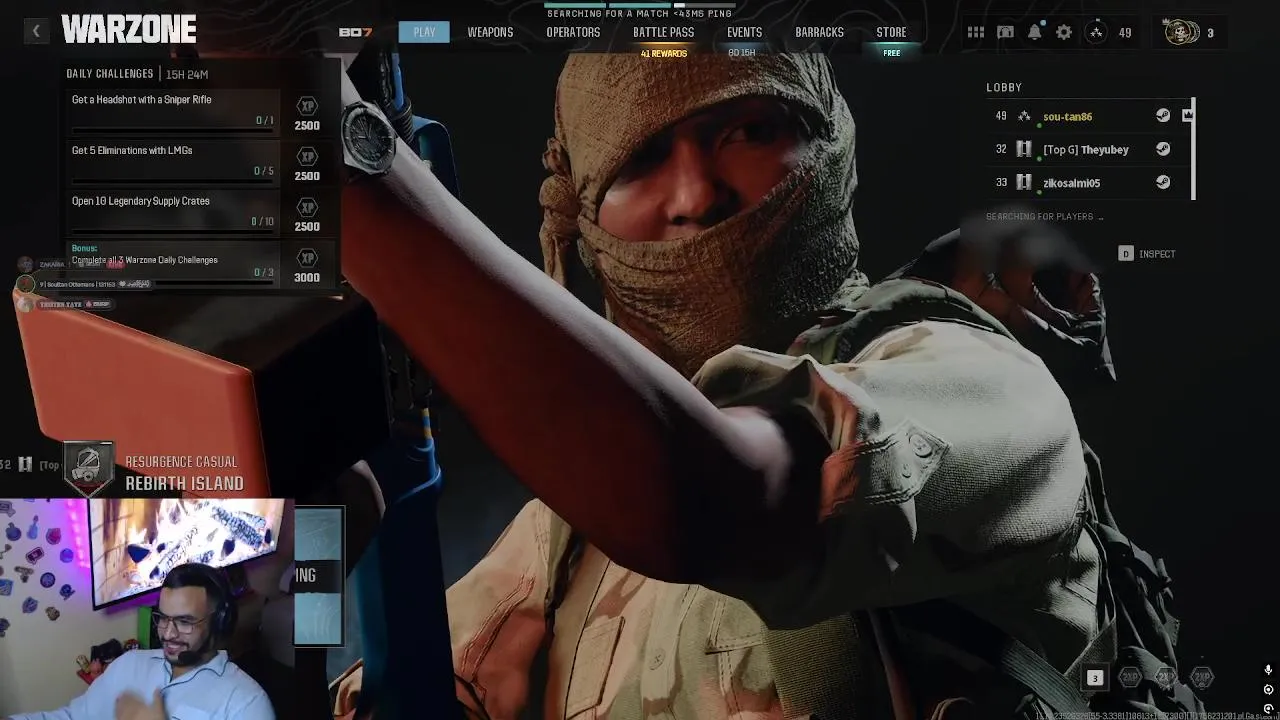Open 'Get a Headshot with a Sniper Rifle' challenge
The width and height of the screenshot is (1280, 720).
pyautogui.click(x=172, y=112)
